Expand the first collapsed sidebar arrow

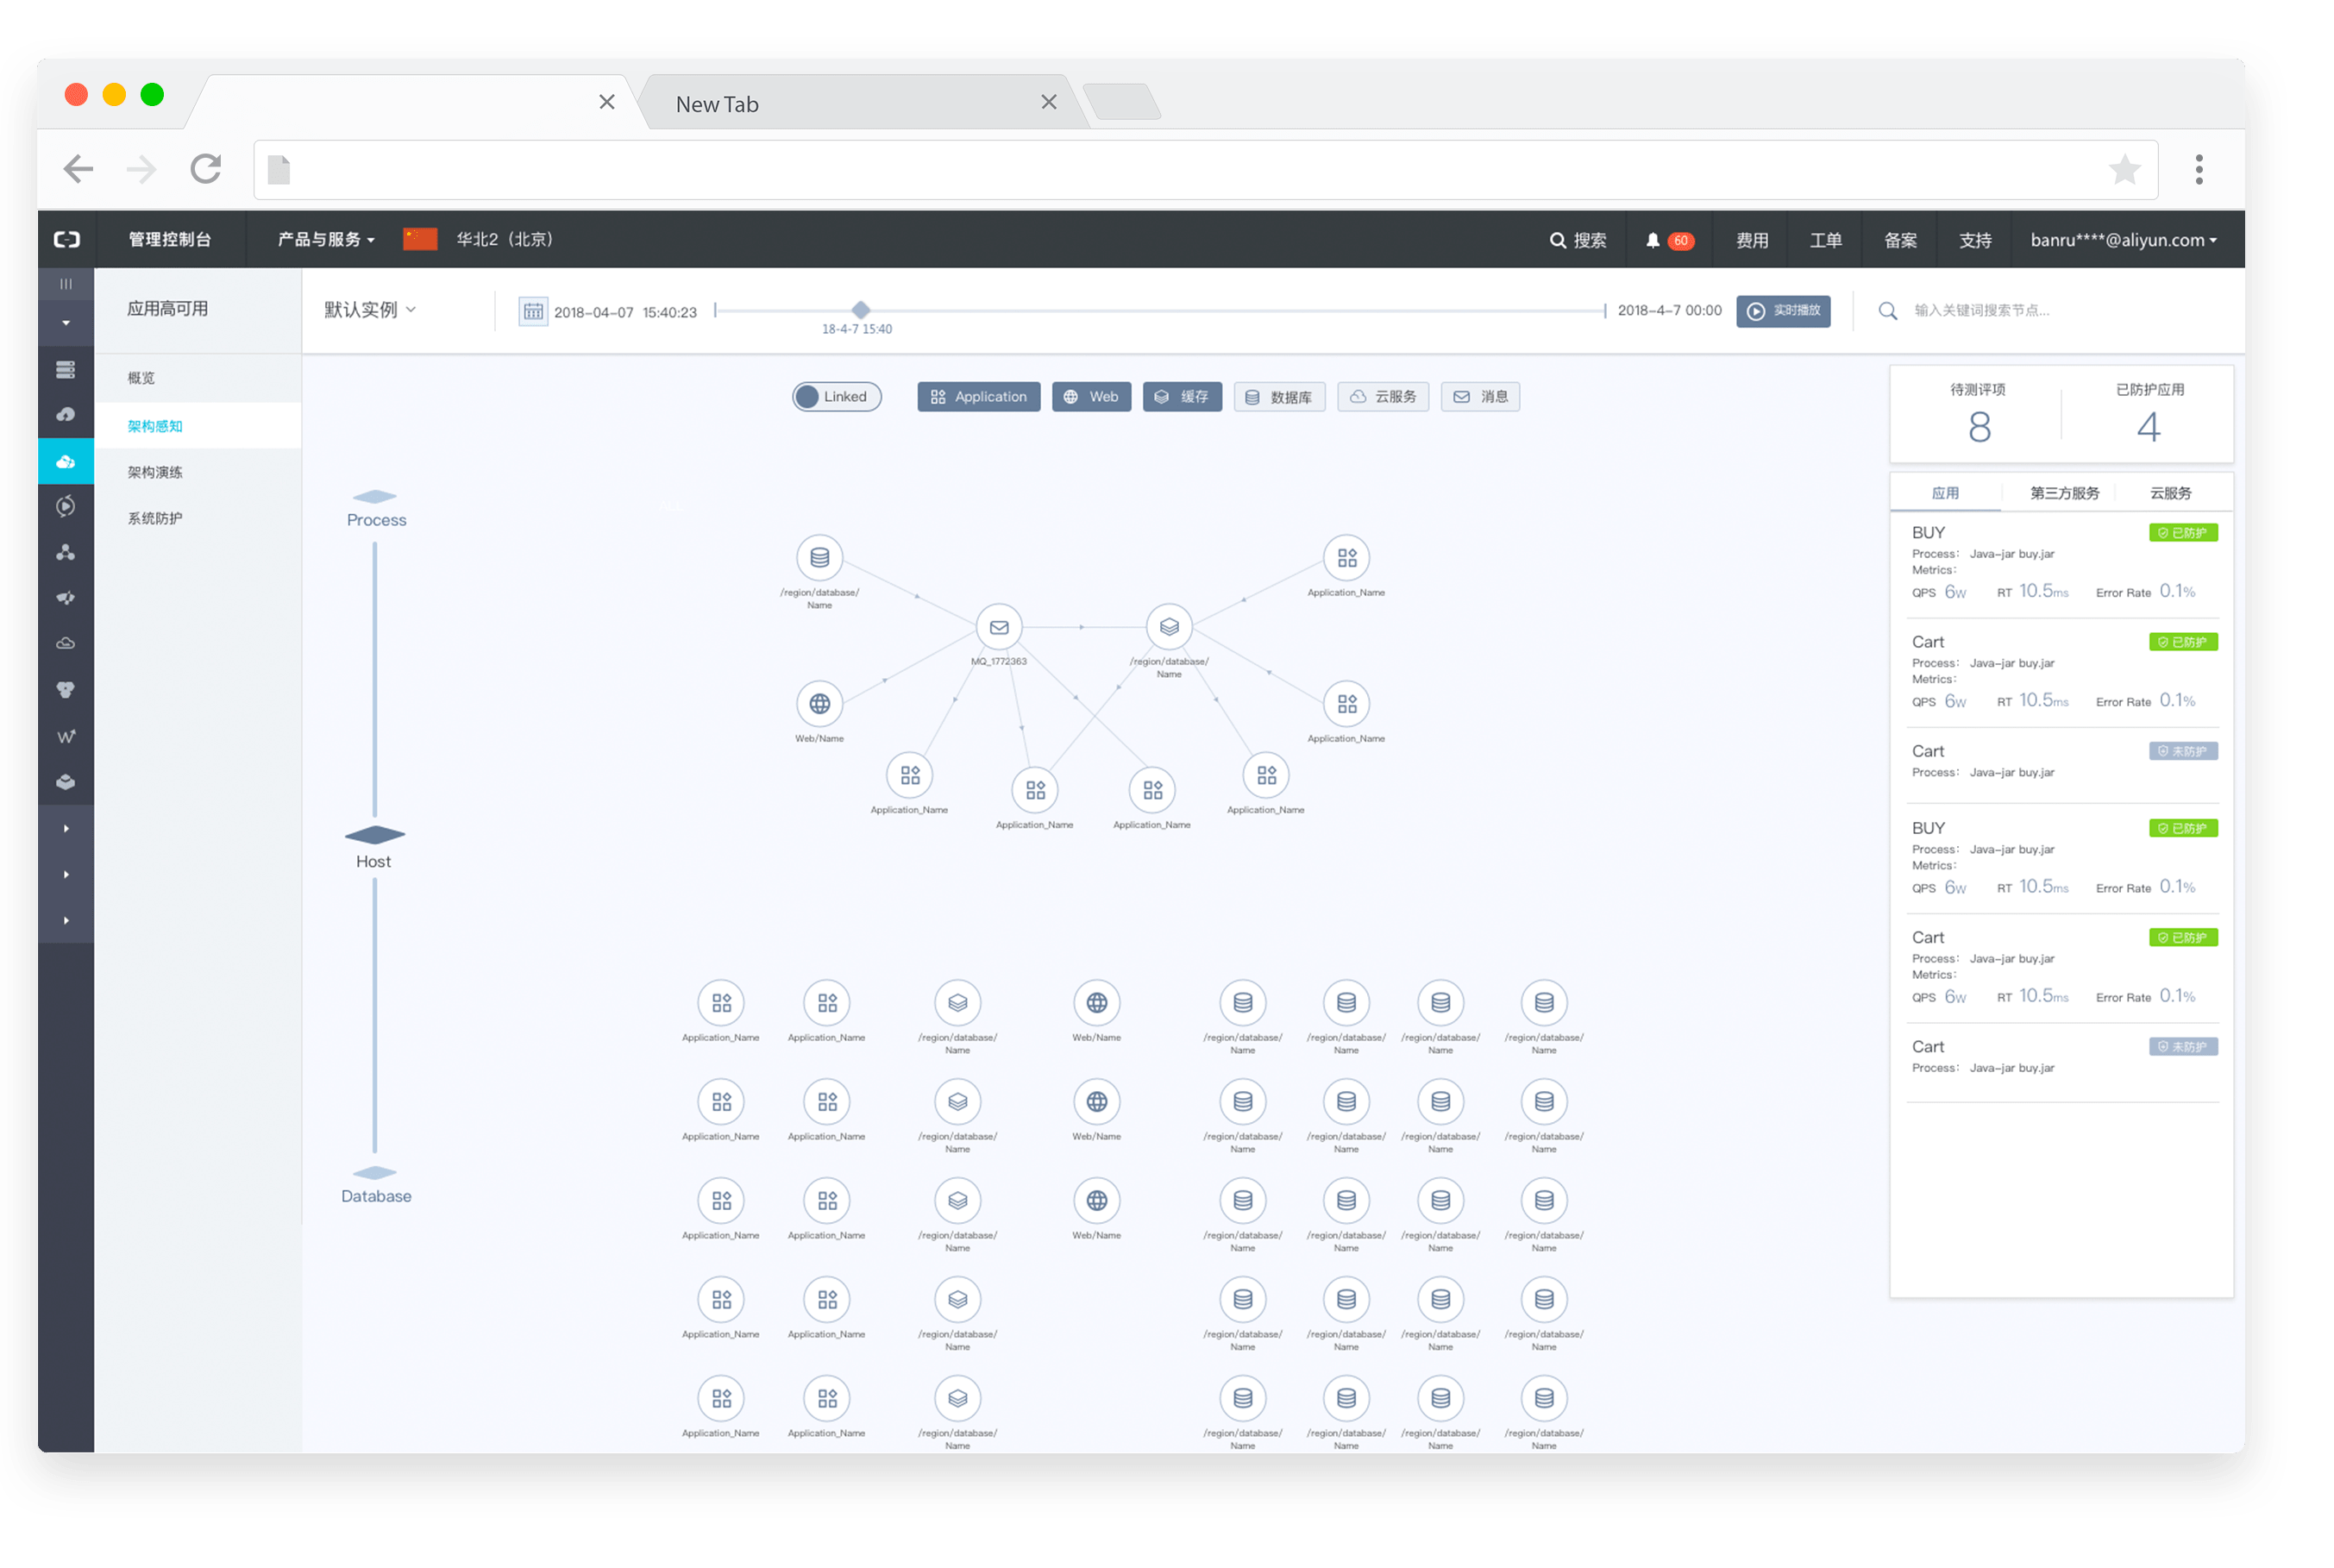pyautogui.click(x=66, y=829)
